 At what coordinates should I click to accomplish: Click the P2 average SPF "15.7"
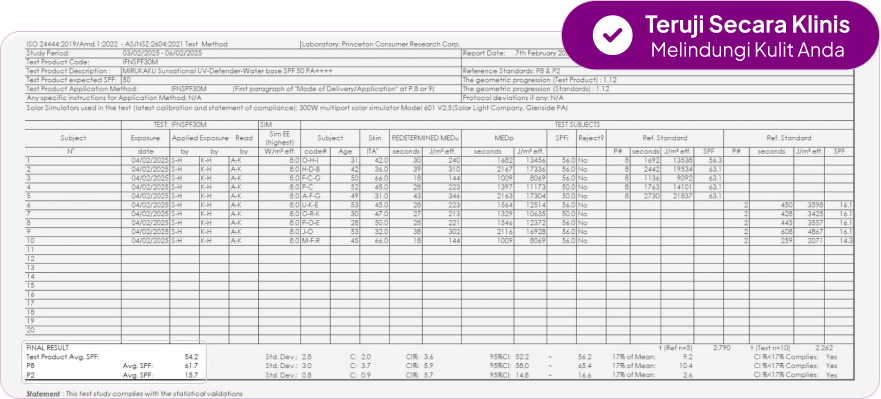pos(191,375)
